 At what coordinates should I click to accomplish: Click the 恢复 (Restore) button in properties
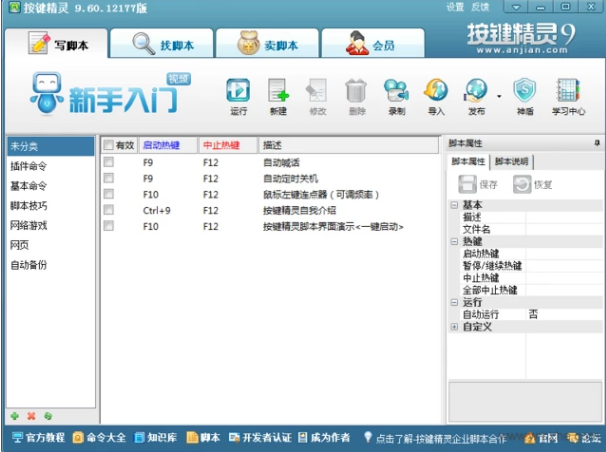tap(533, 184)
